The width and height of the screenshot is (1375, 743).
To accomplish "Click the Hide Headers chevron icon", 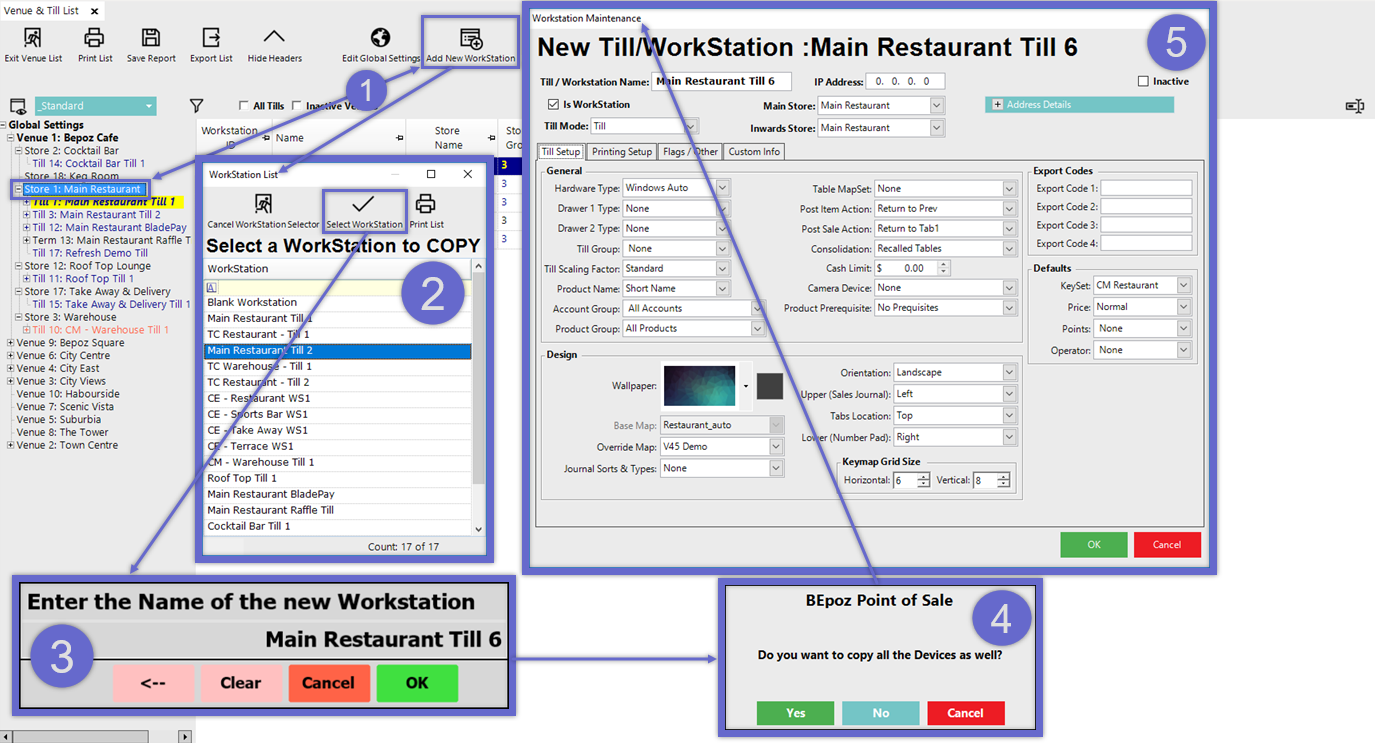I will (274, 39).
